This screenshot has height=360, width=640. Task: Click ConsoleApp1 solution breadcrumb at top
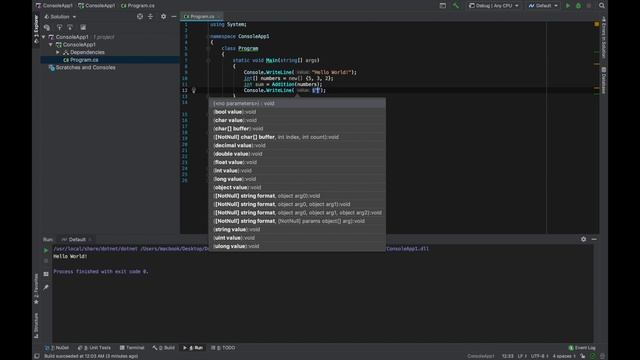[53, 6]
